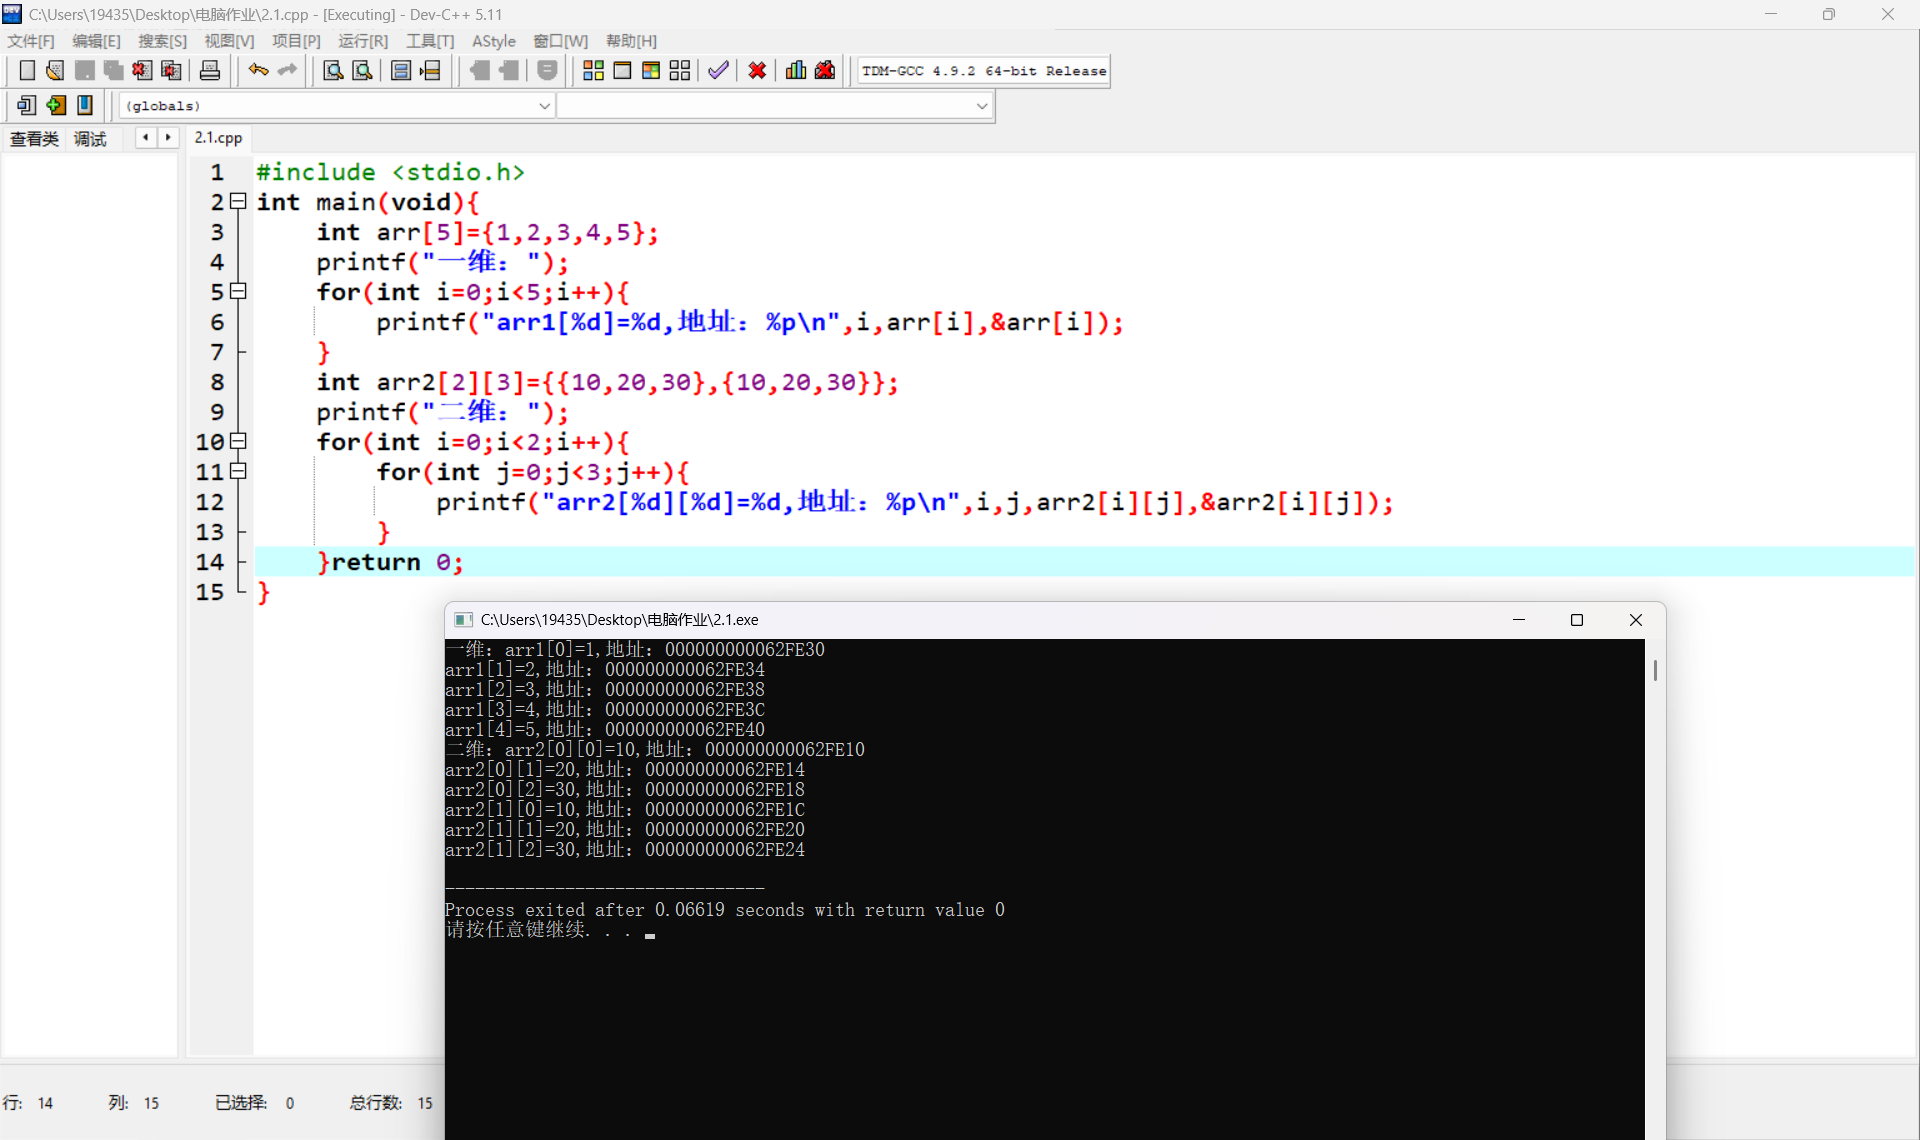Open the 运行[R] menu
Screen dimensions: 1920x1140
pos(362,41)
